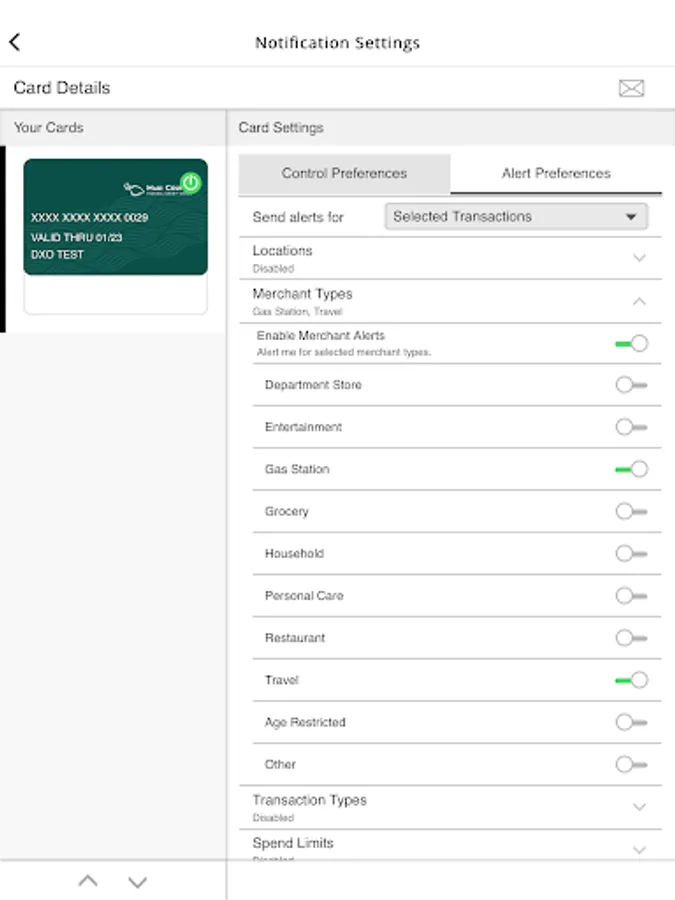Go back using the top-left arrow
675x900 pixels.
click(15, 42)
